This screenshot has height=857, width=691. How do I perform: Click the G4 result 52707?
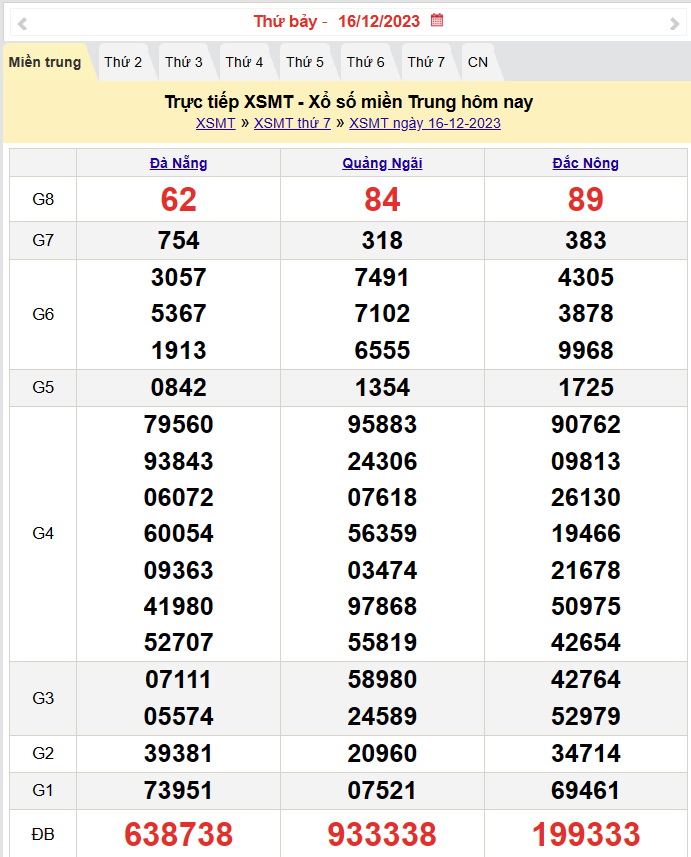coord(178,643)
